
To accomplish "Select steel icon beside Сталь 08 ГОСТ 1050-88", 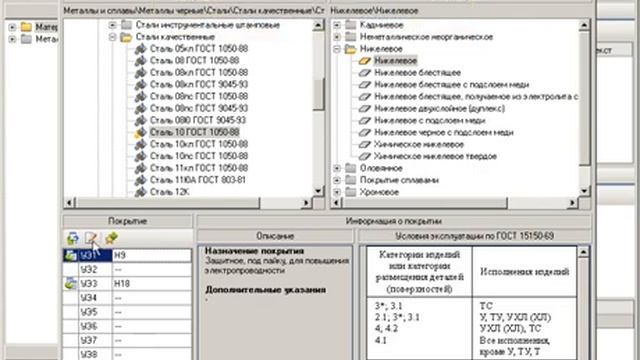I will [140, 61].
